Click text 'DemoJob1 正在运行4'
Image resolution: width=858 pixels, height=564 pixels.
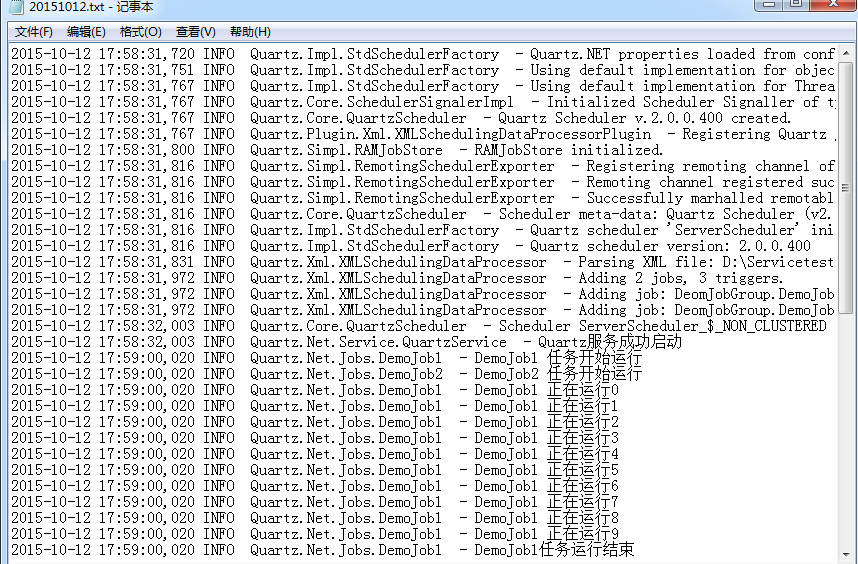tap(547, 454)
